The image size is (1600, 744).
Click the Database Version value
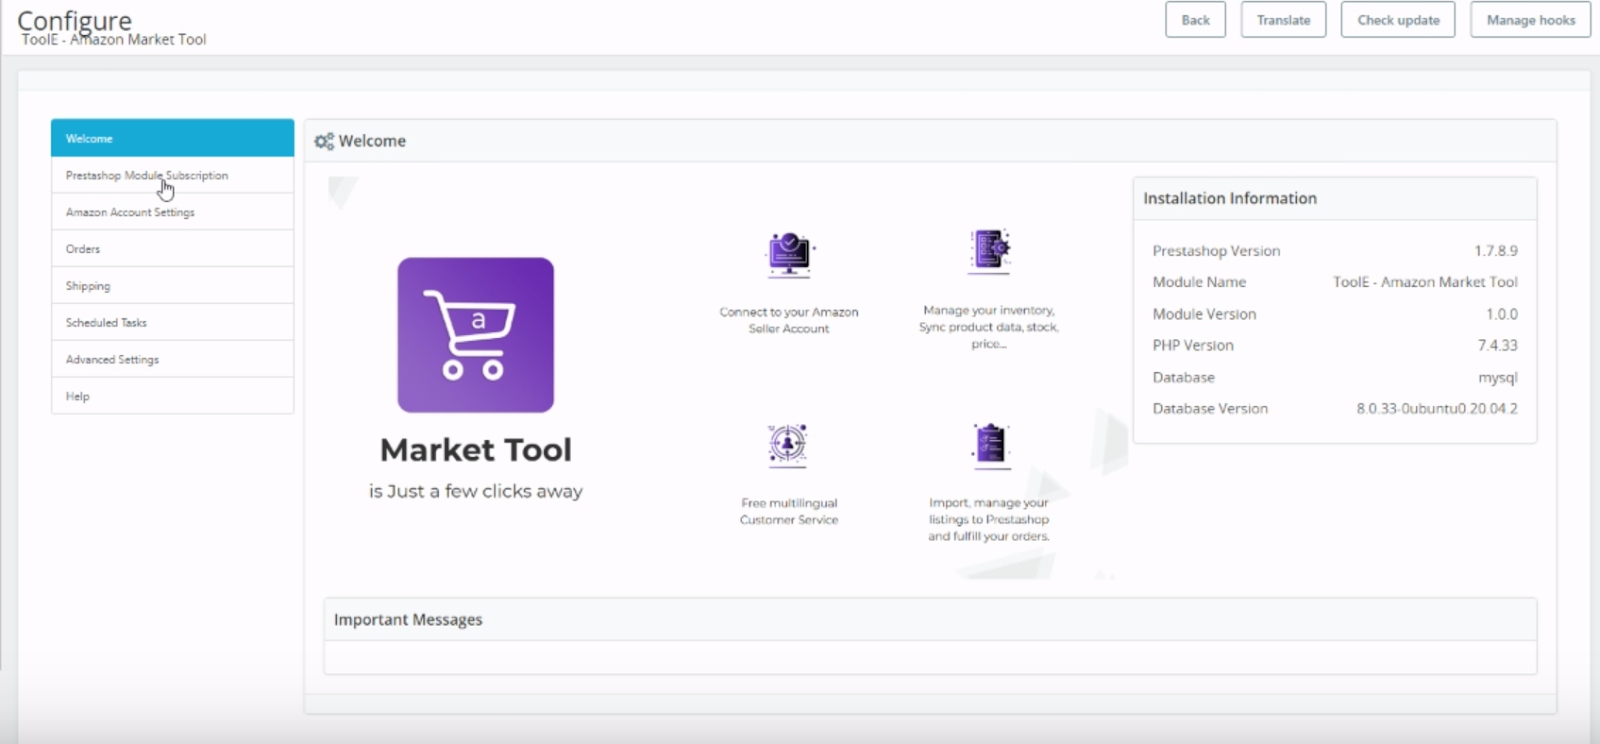click(x=1437, y=409)
